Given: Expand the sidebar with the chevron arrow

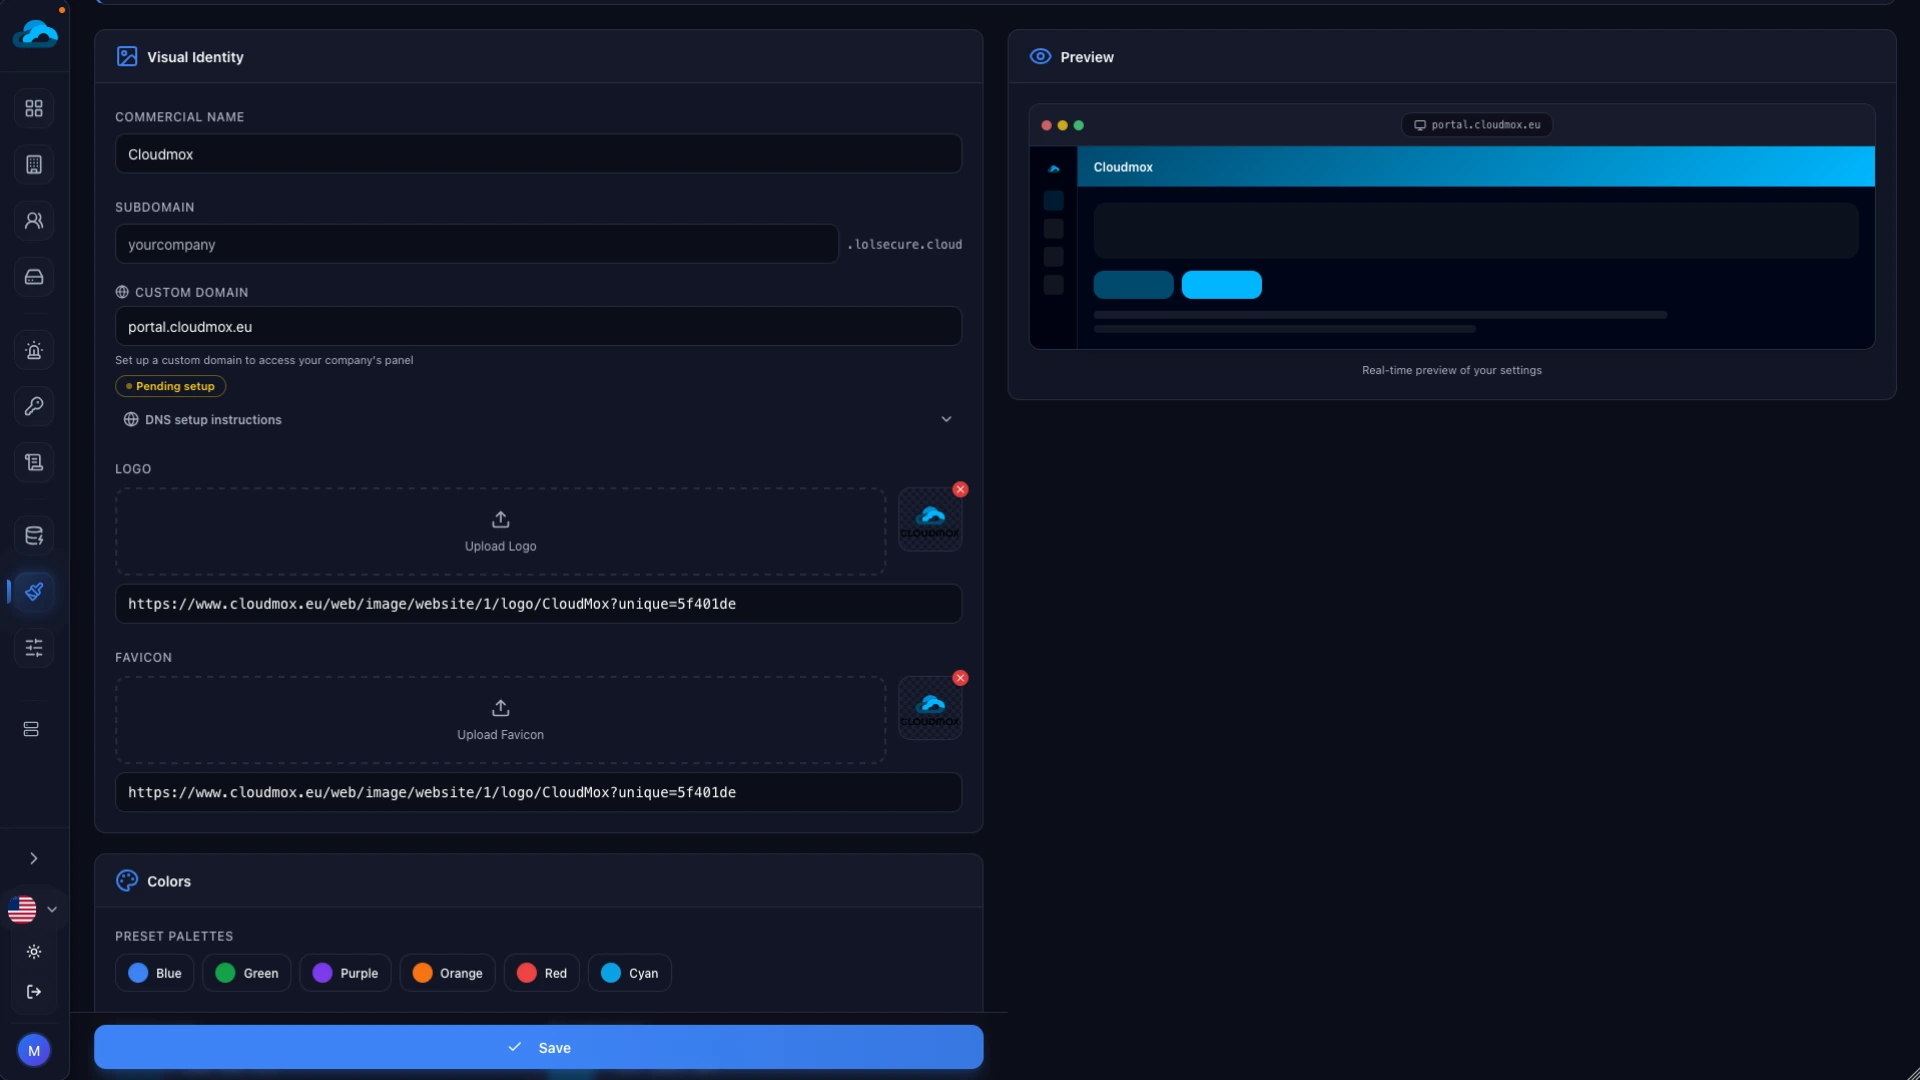Looking at the screenshot, I should [x=34, y=858].
